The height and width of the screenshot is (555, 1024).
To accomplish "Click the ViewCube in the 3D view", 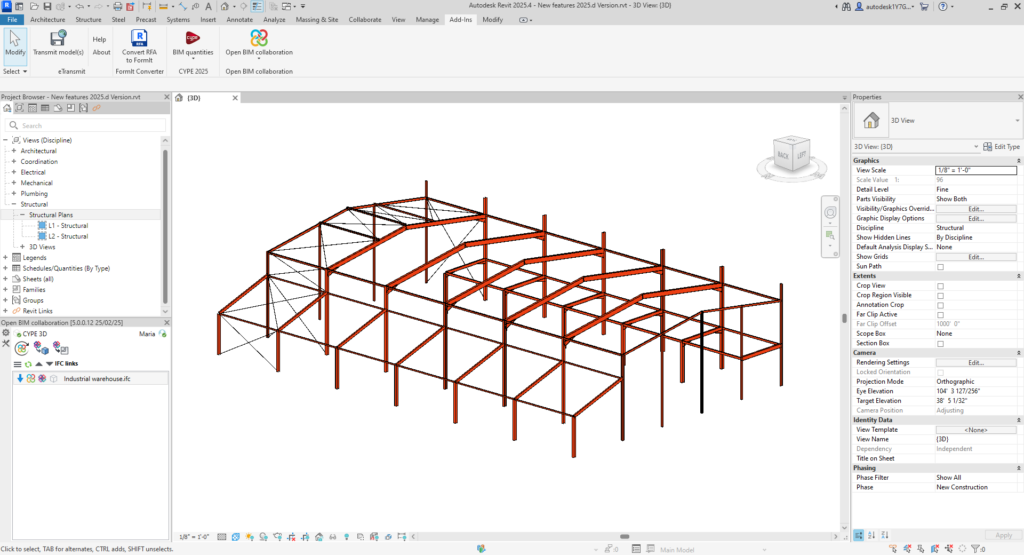I will 791,154.
